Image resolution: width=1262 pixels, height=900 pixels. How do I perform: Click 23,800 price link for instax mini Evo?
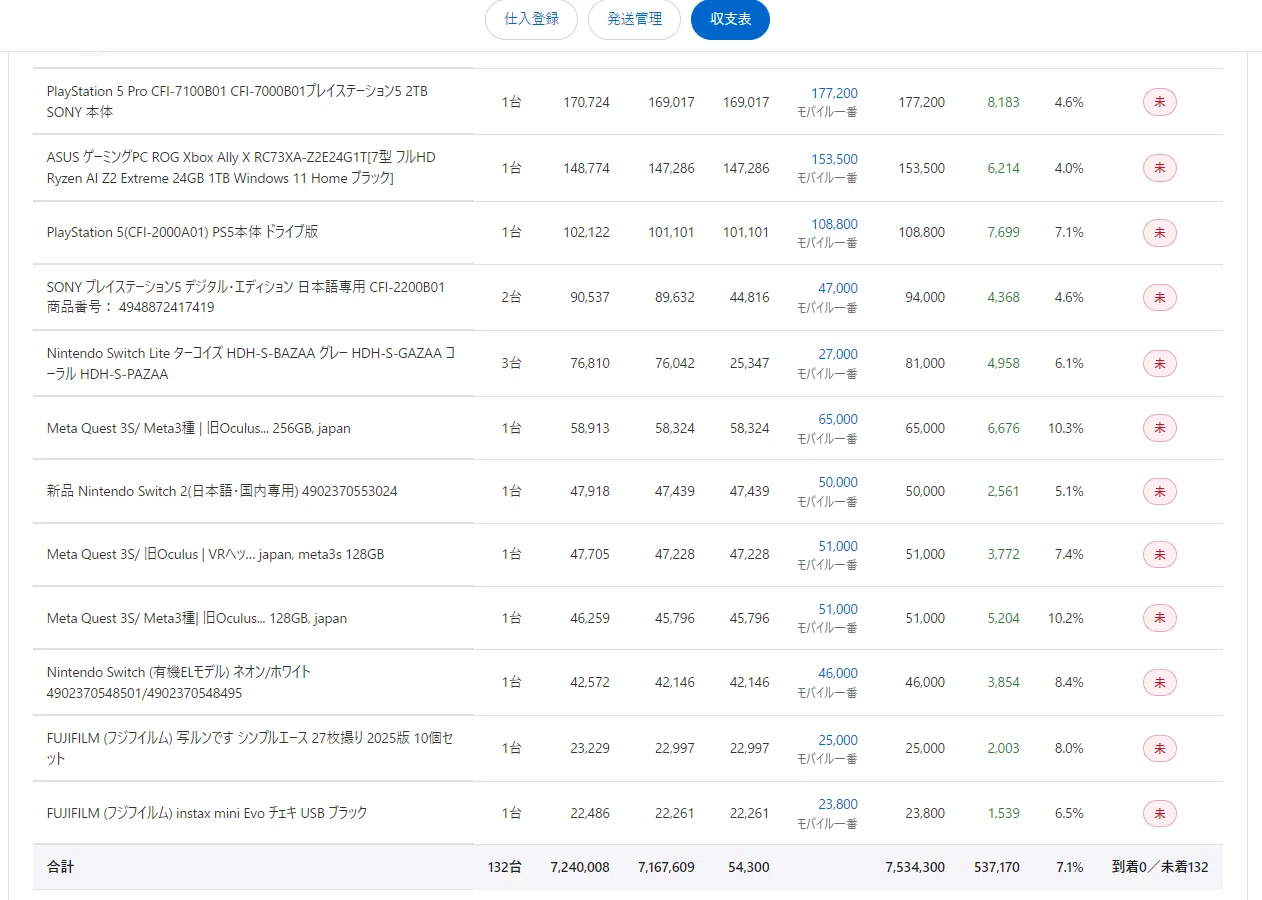tap(838, 804)
